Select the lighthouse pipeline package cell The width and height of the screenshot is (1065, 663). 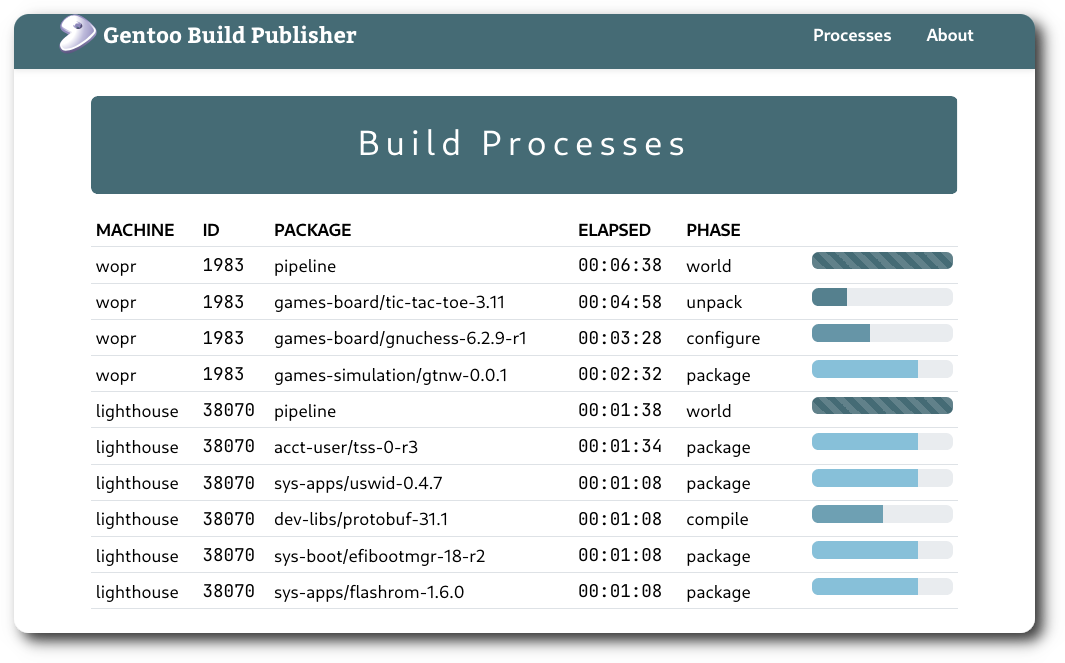(305, 411)
